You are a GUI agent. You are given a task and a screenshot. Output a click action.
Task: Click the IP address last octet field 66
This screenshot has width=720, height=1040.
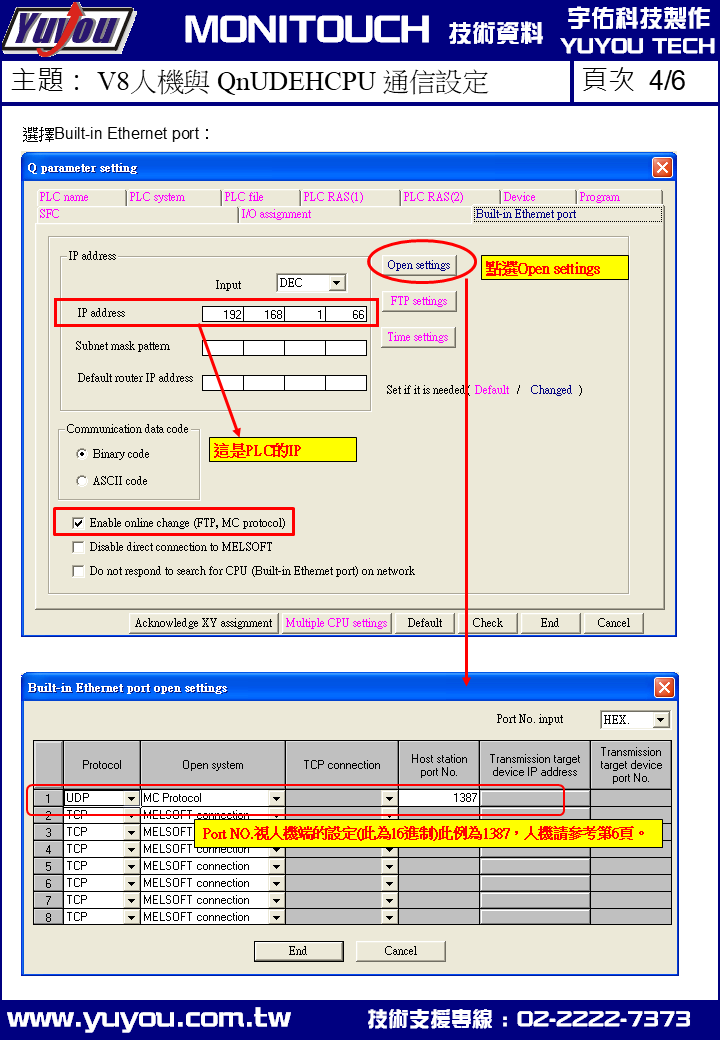click(346, 314)
